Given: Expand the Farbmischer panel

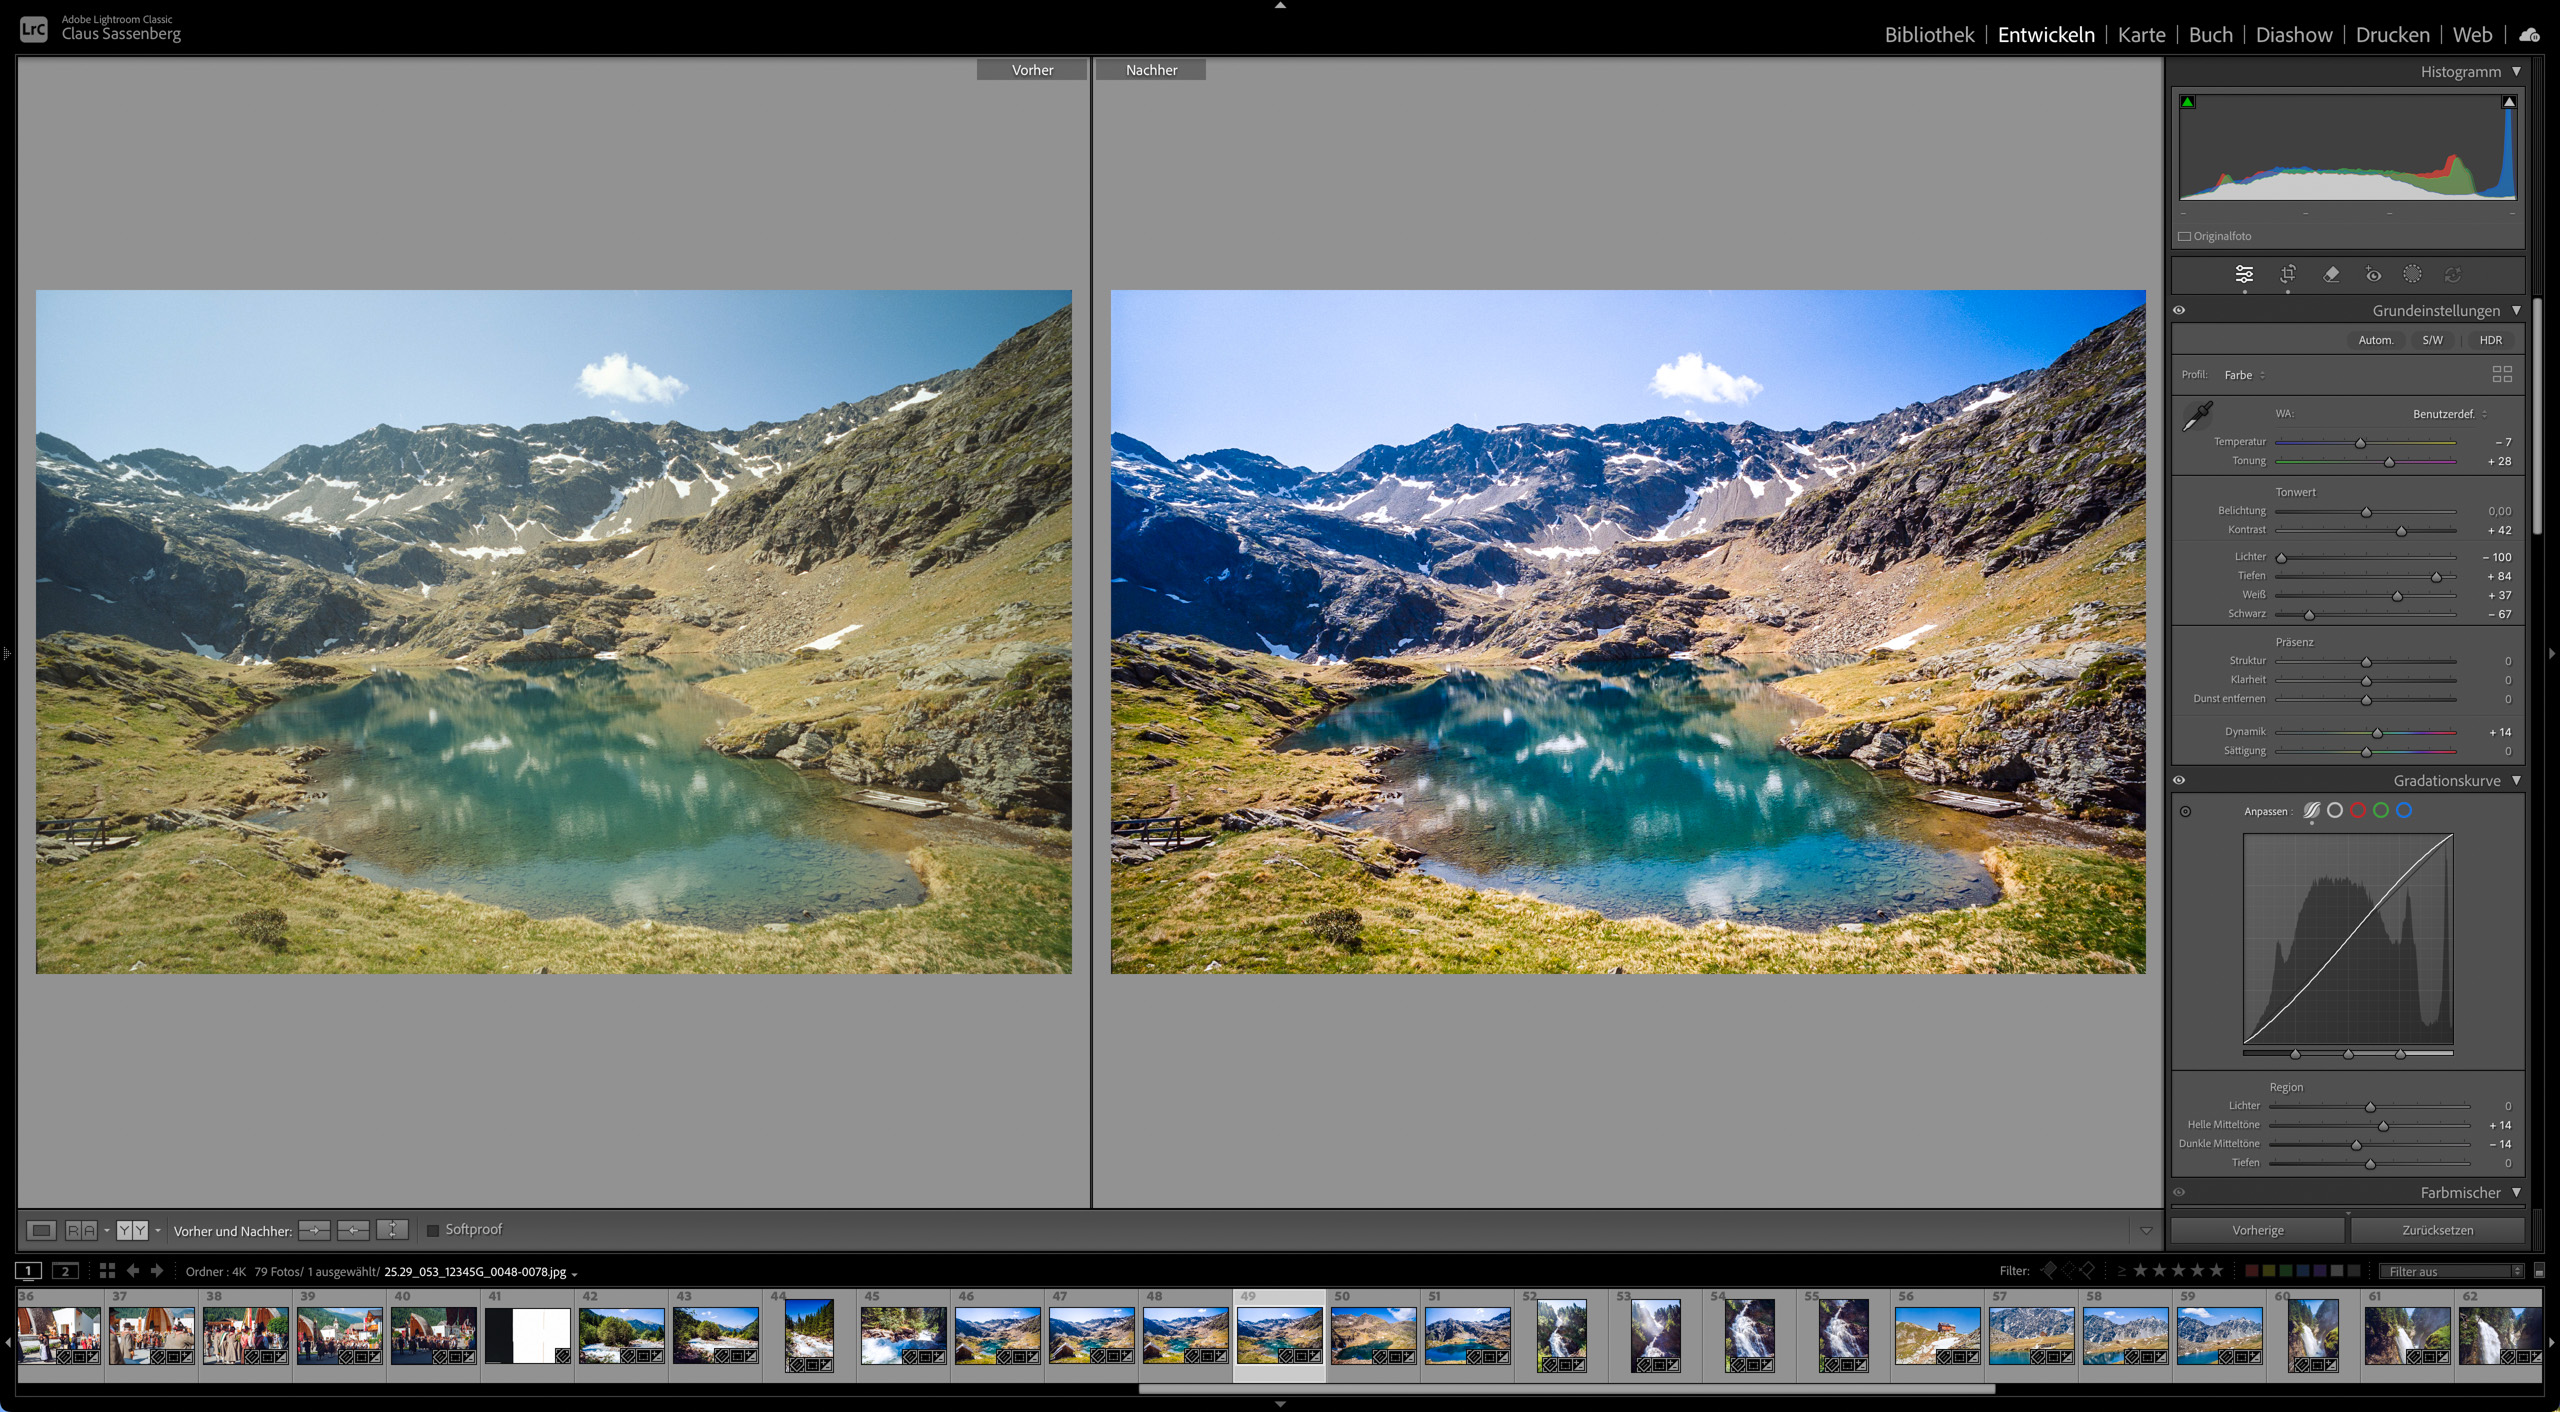Looking at the screenshot, I should click(2516, 1192).
